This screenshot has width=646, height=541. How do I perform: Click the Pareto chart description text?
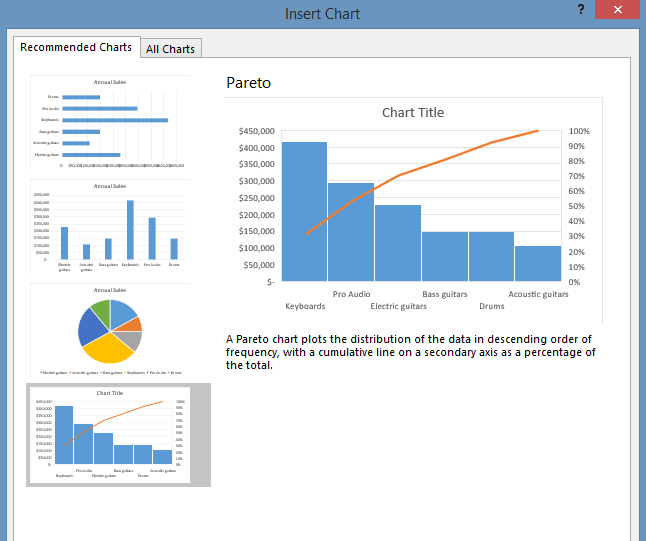[410, 352]
